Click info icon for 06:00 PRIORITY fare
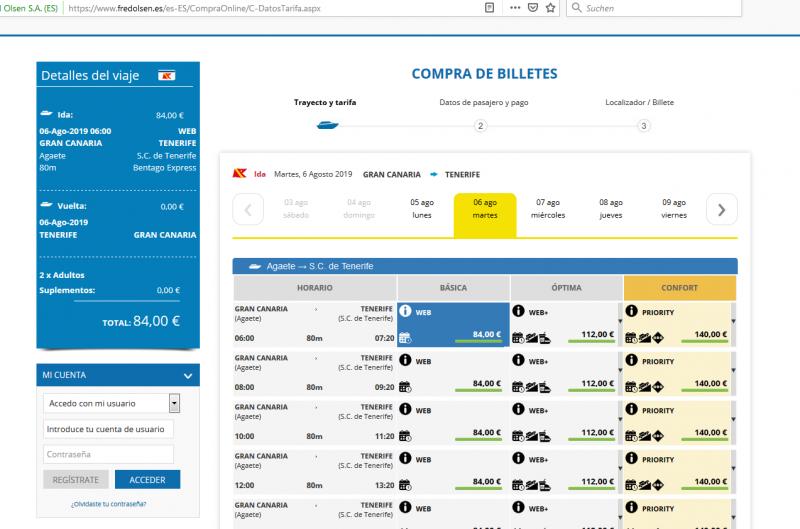The height and width of the screenshot is (529, 800). tap(632, 311)
